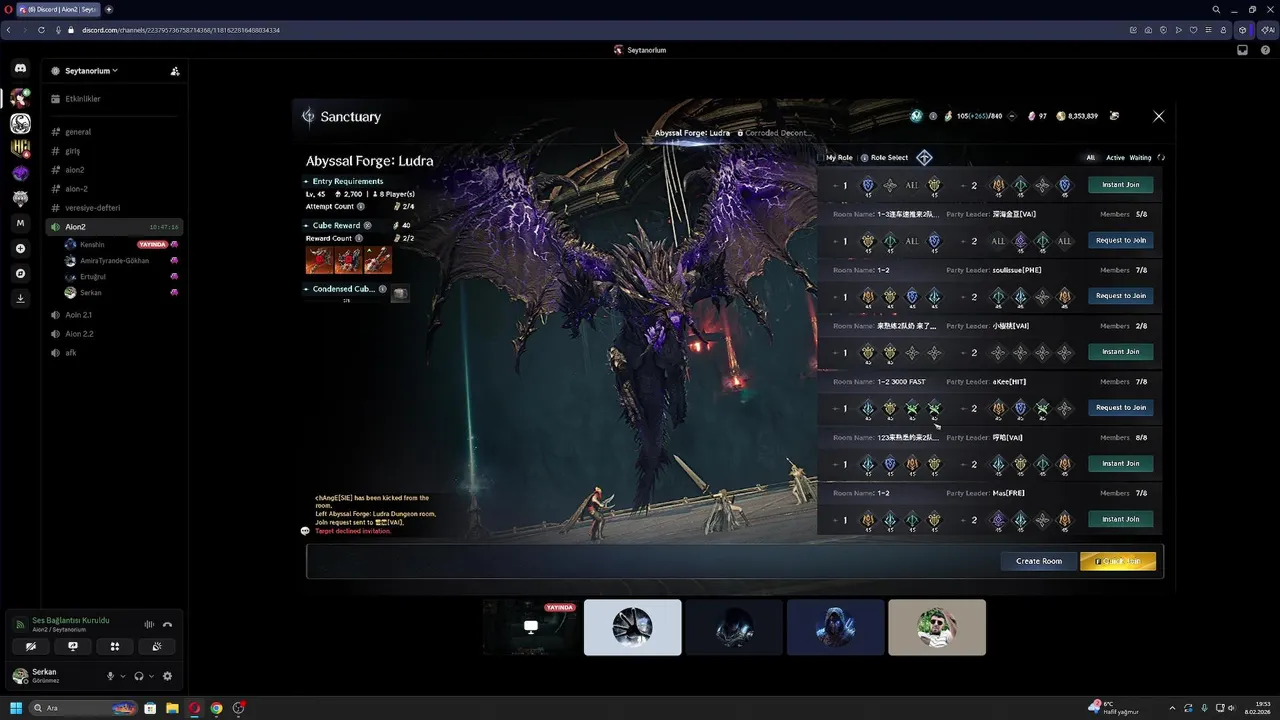Screen dimensions: 1280x720
Task: Open microphone options chevron
Action: point(123,676)
